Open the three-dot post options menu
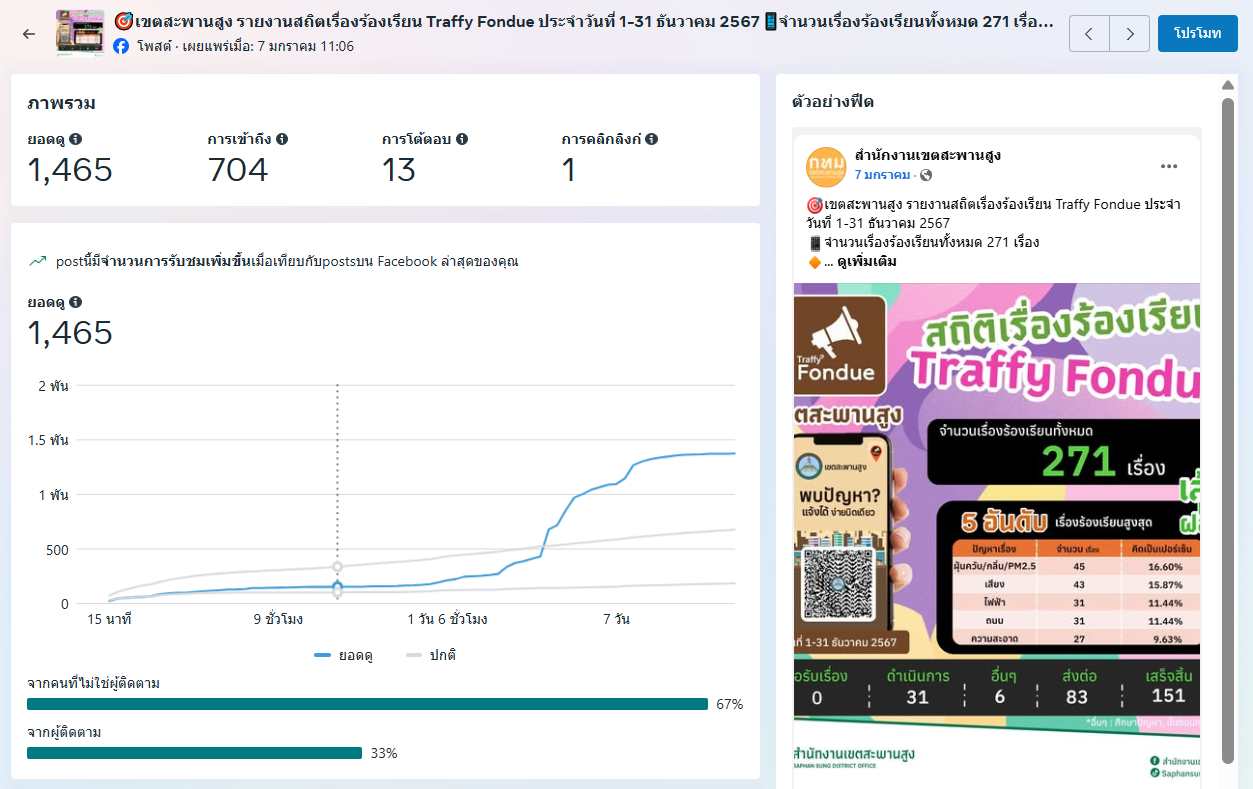The width and height of the screenshot is (1253, 789). 1168,166
